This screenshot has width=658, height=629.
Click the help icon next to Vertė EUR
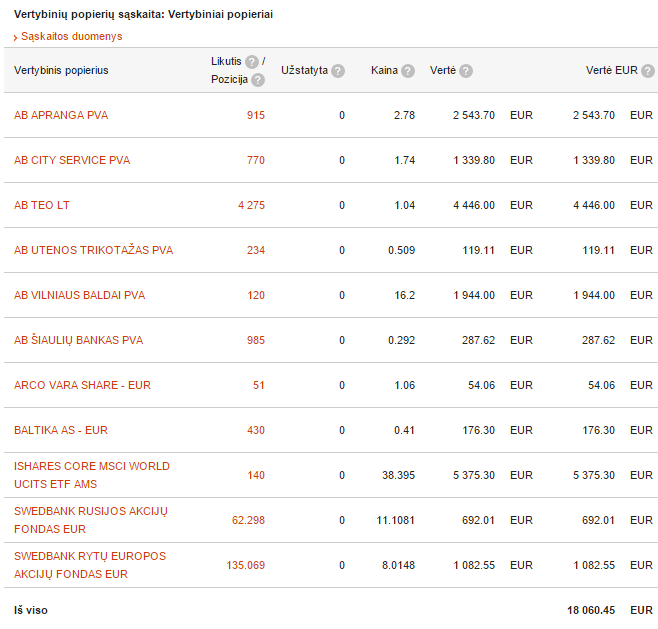coord(648,71)
